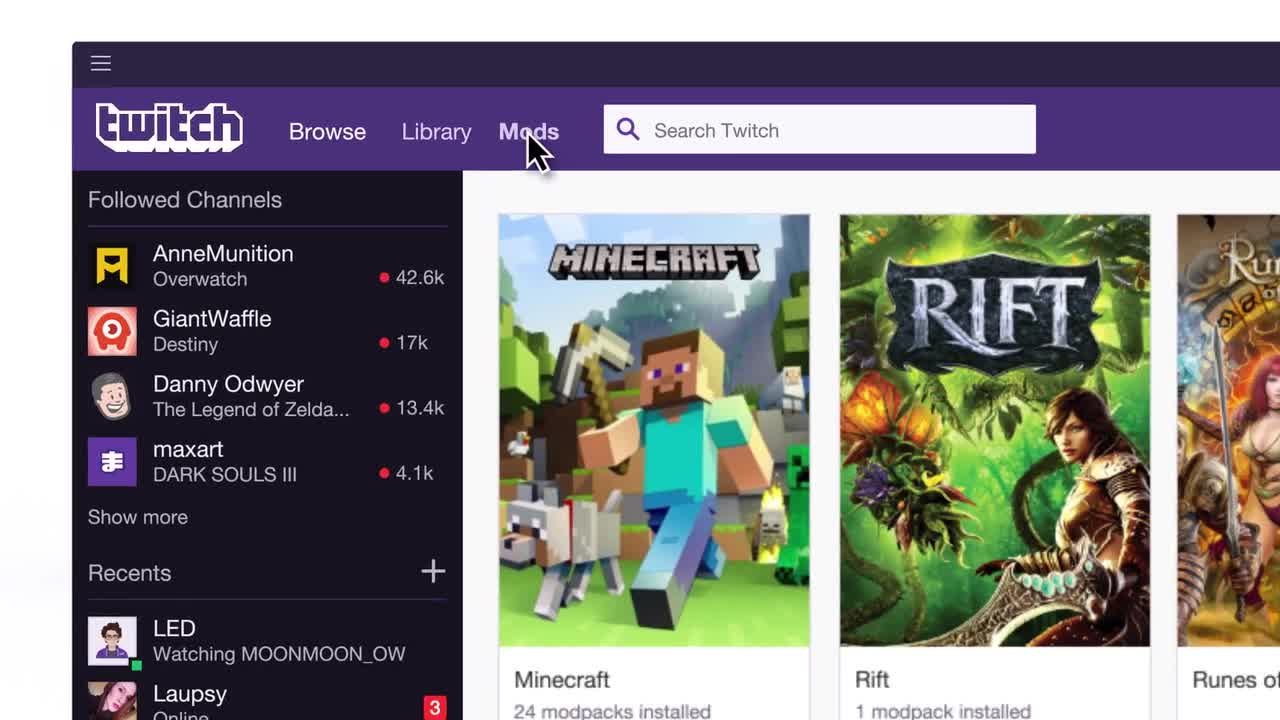Click 'Watching MOONMOON_OW' status text
Image resolution: width=1280 pixels, height=720 pixels.
pyautogui.click(x=279, y=654)
